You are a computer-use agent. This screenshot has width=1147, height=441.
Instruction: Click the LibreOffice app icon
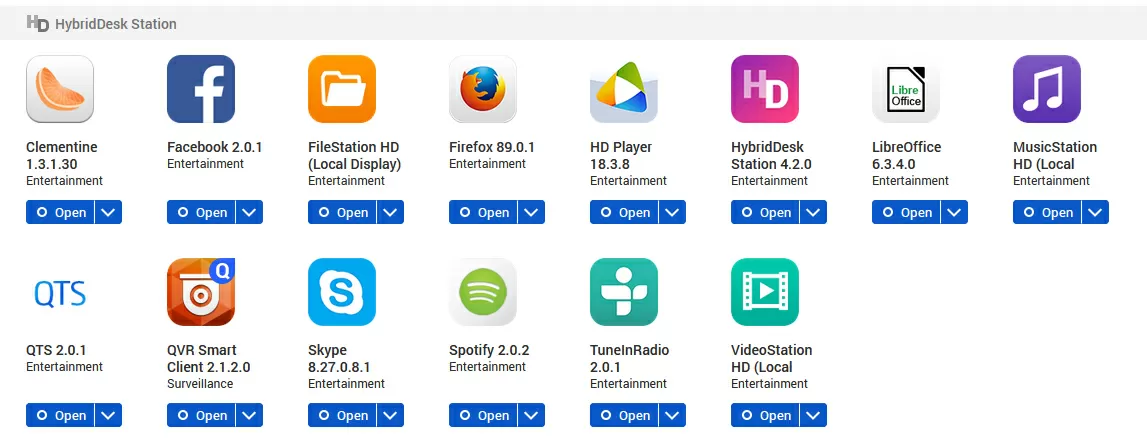[x=906, y=89]
